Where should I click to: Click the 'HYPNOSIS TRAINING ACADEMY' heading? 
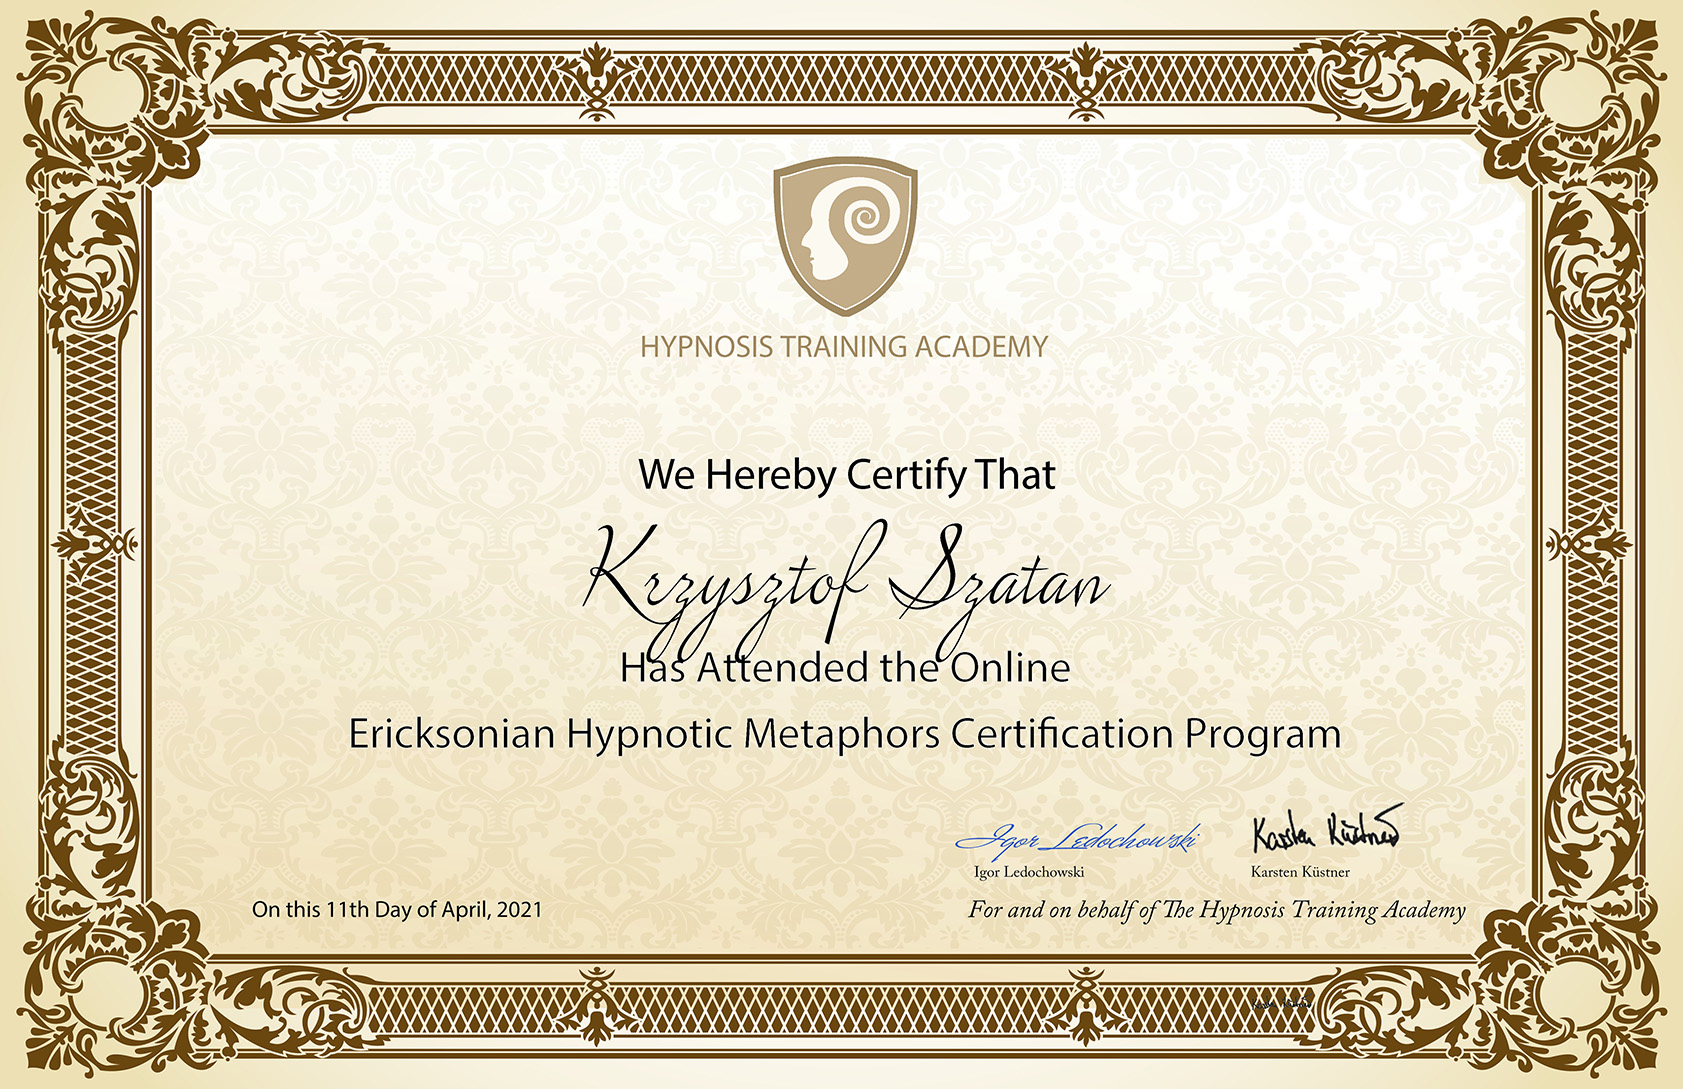tap(844, 347)
